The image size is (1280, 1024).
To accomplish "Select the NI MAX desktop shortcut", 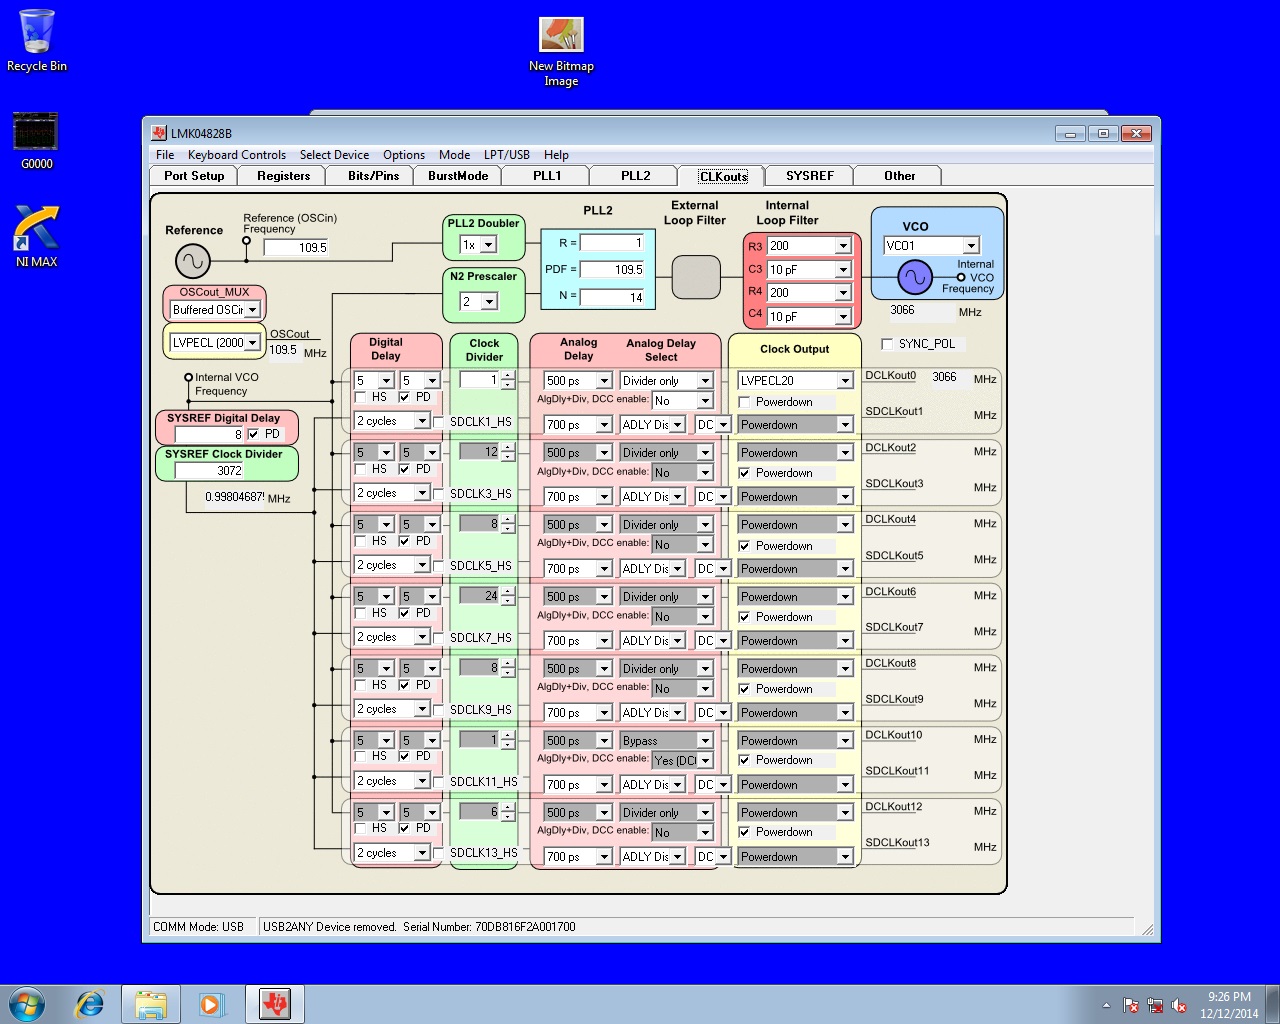I will tap(37, 237).
